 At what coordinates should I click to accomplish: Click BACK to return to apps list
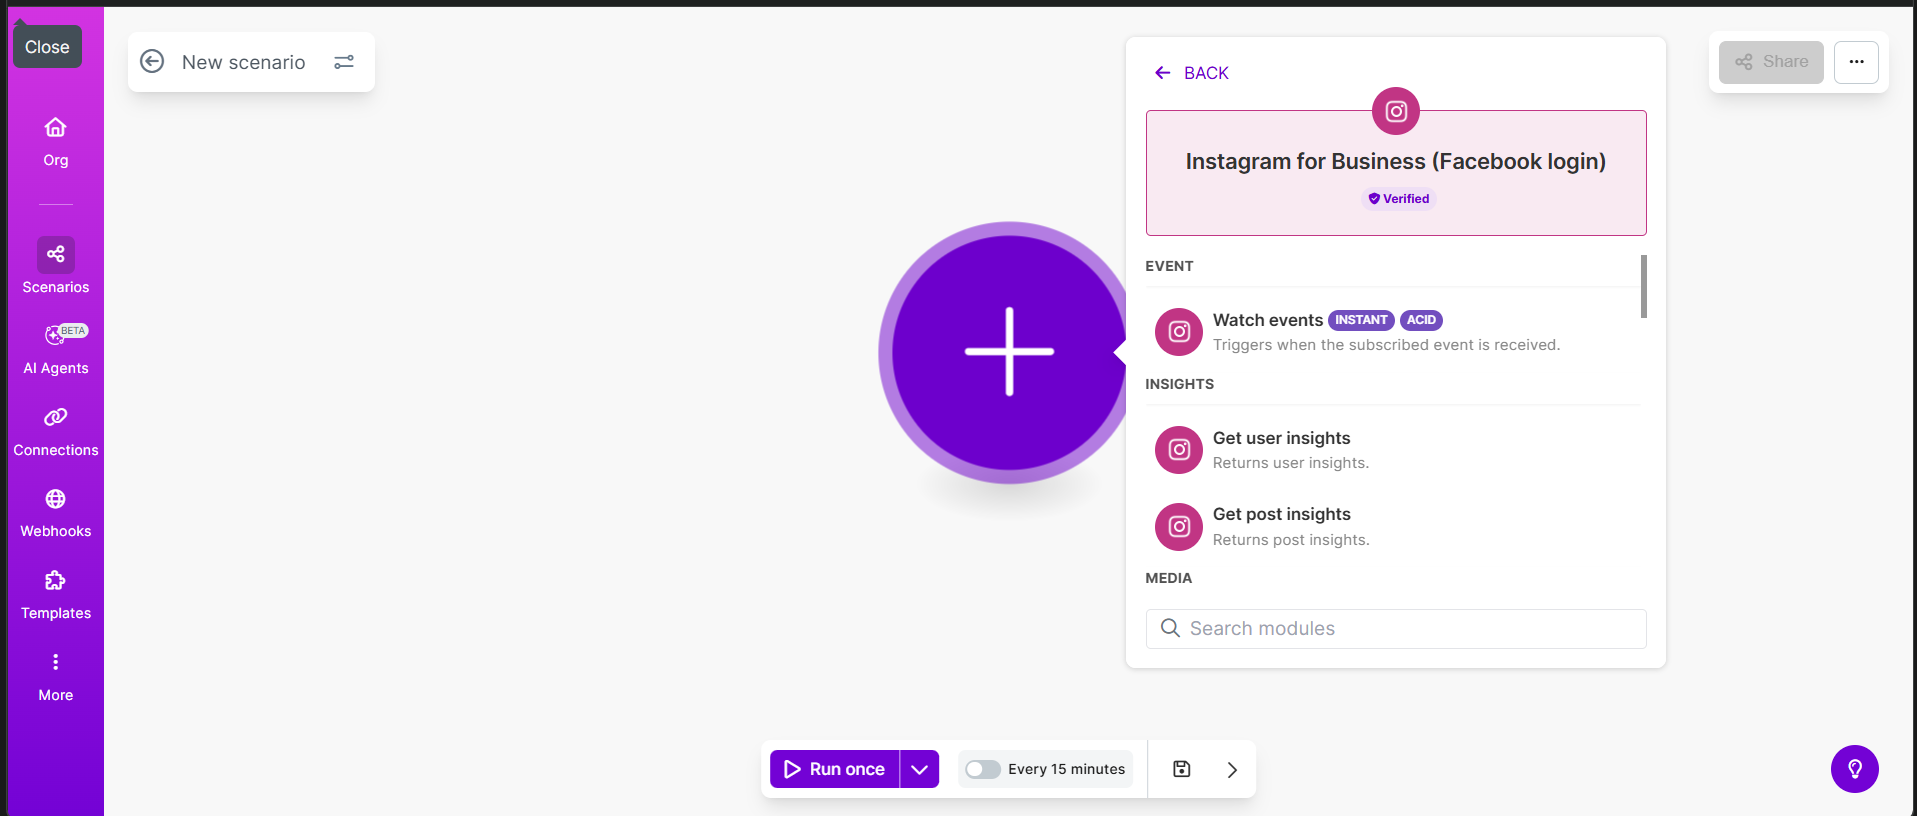[1192, 73]
